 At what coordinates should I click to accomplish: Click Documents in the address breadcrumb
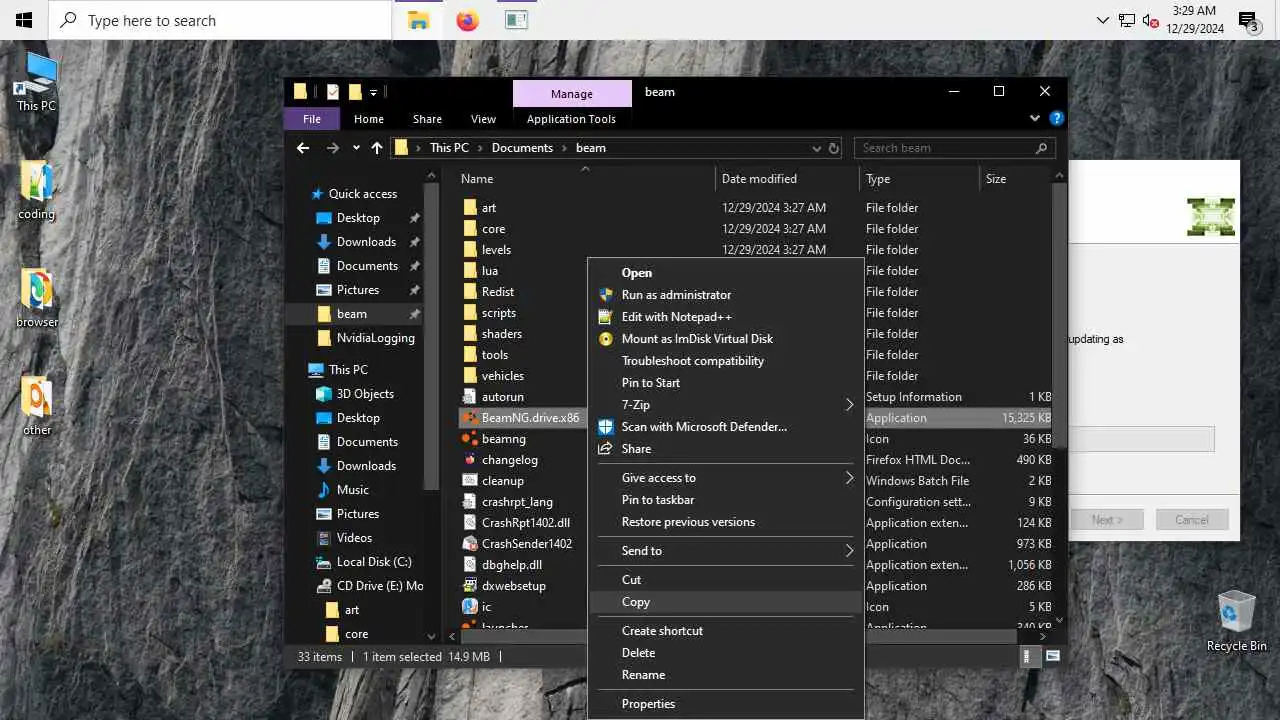click(x=522, y=148)
